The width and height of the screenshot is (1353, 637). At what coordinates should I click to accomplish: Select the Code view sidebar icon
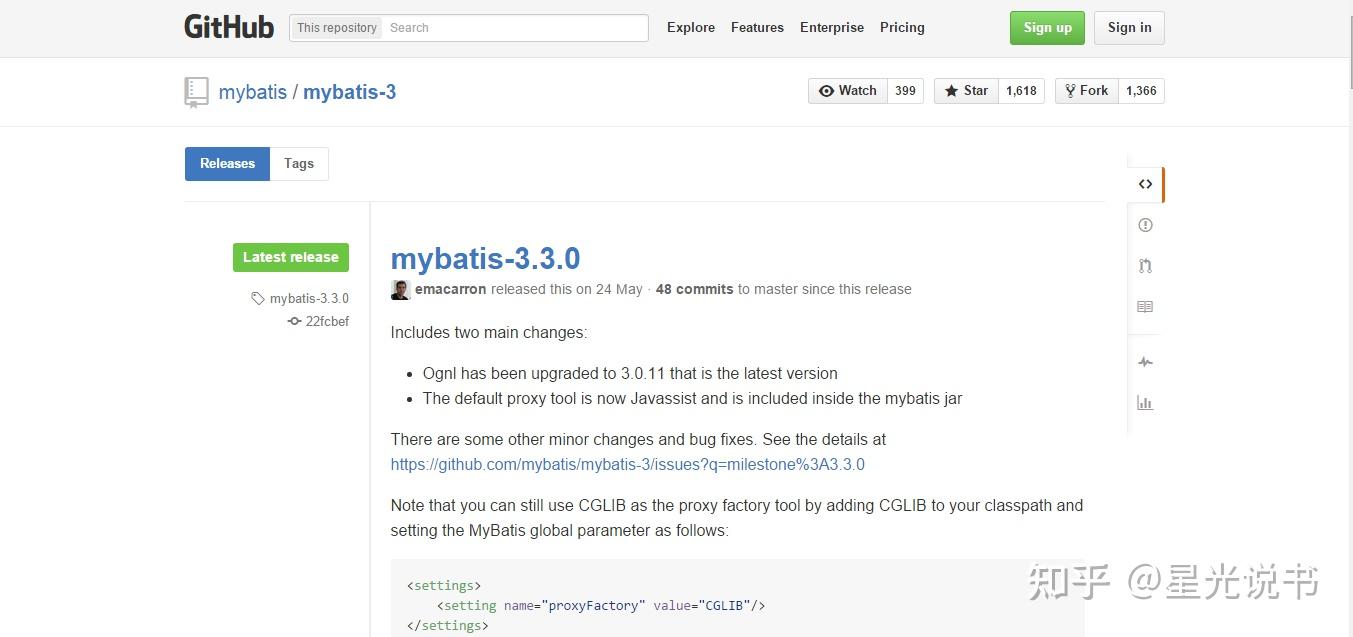coord(1145,184)
